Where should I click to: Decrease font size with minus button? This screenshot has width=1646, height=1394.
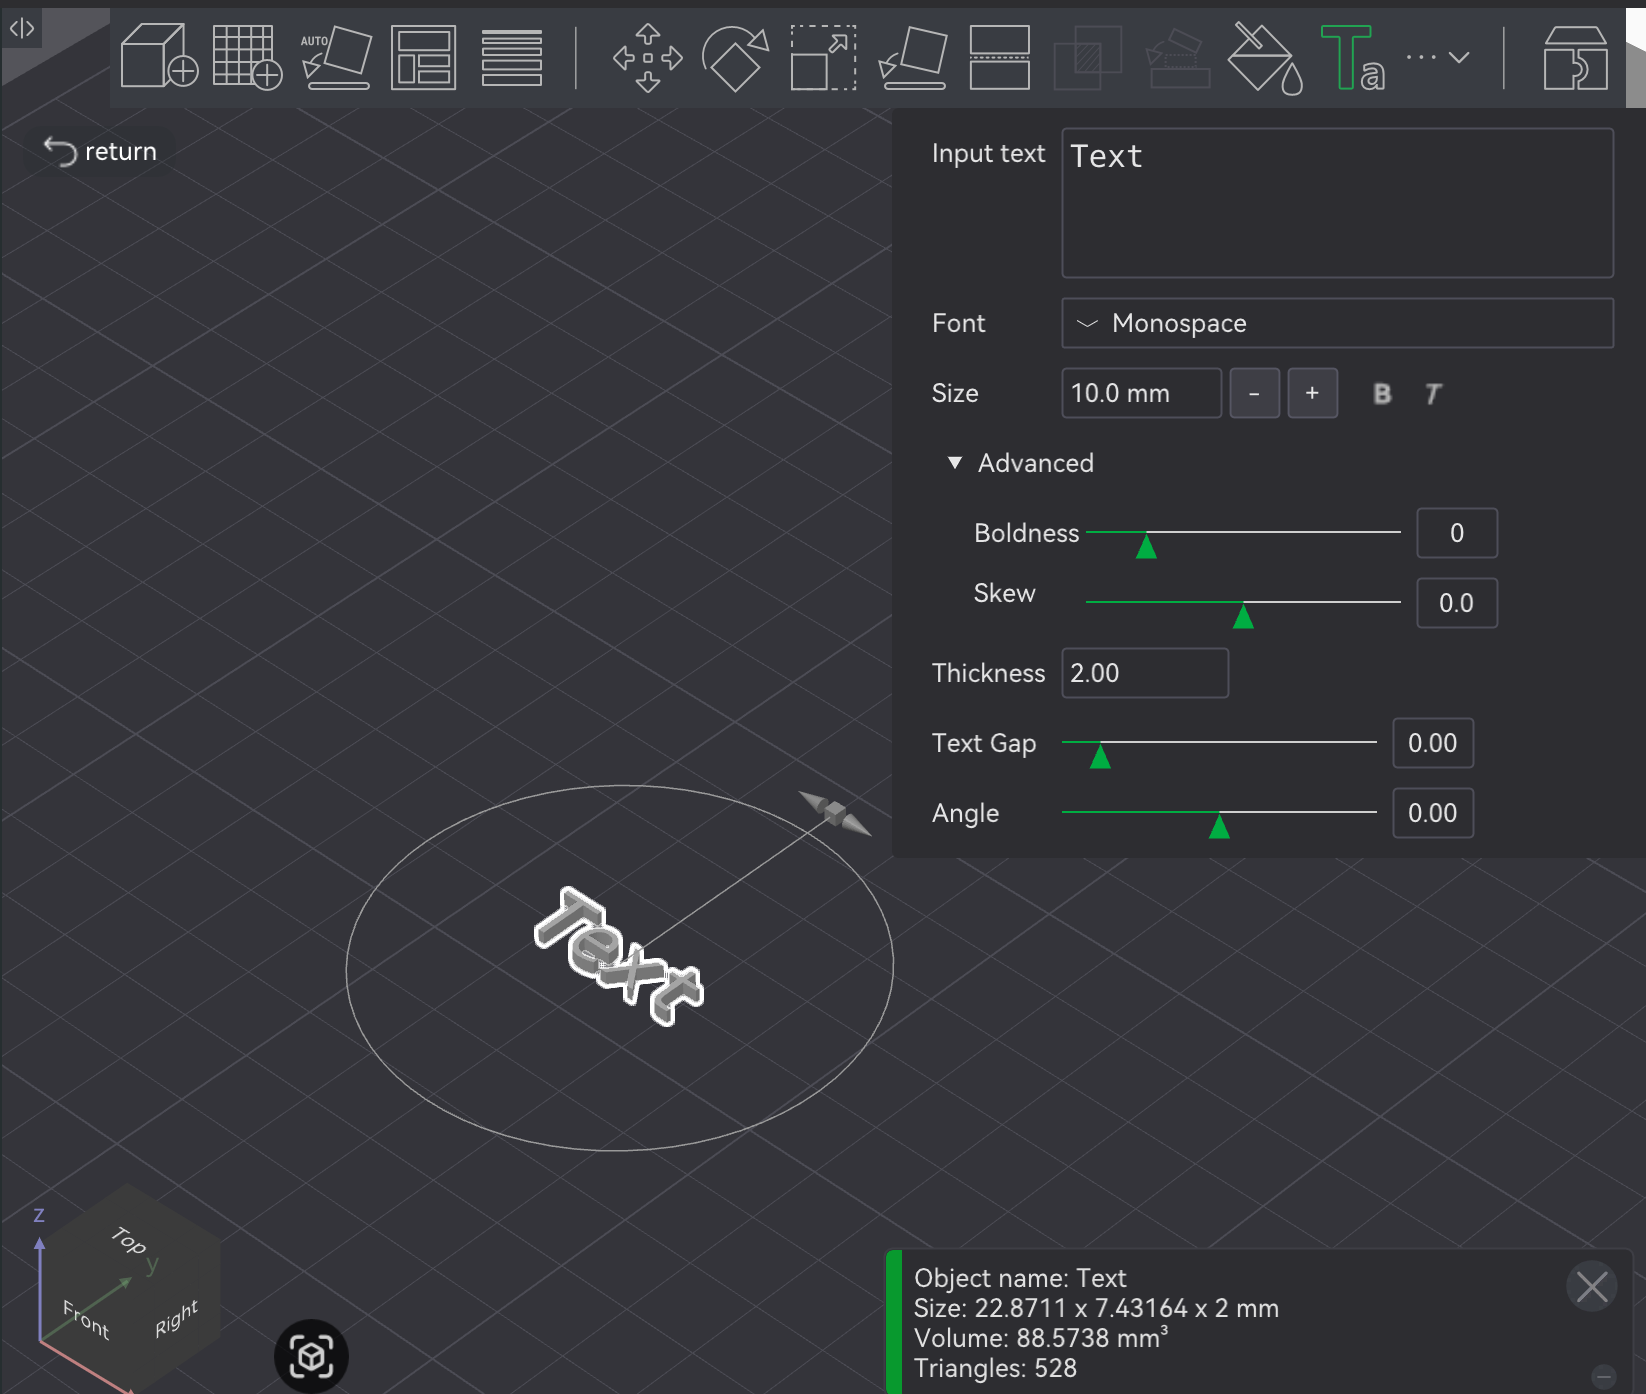(1254, 393)
